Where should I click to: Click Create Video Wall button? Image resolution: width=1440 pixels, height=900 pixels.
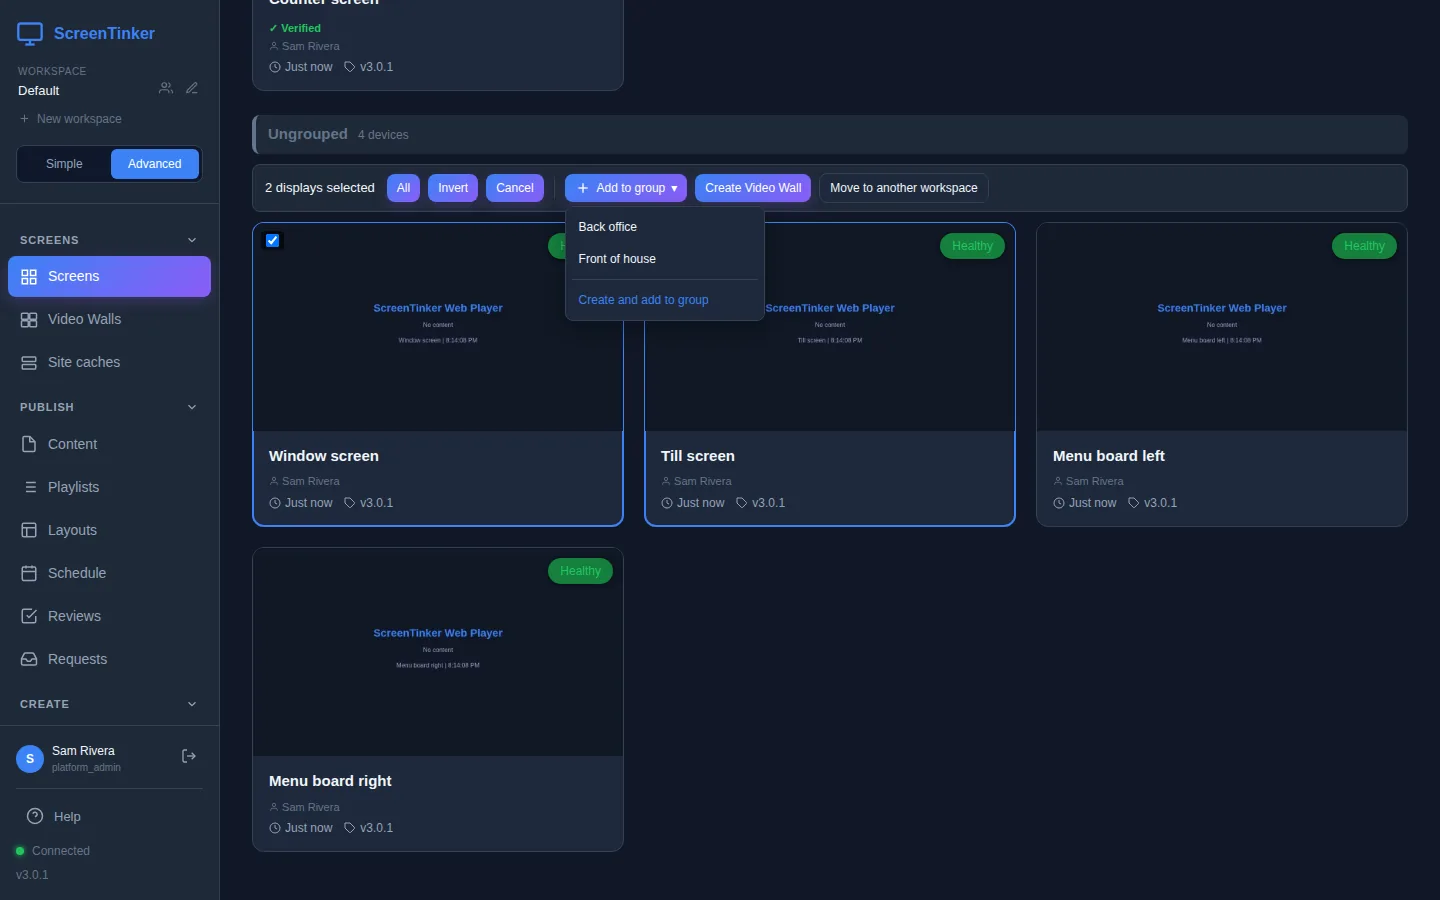coord(753,188)
